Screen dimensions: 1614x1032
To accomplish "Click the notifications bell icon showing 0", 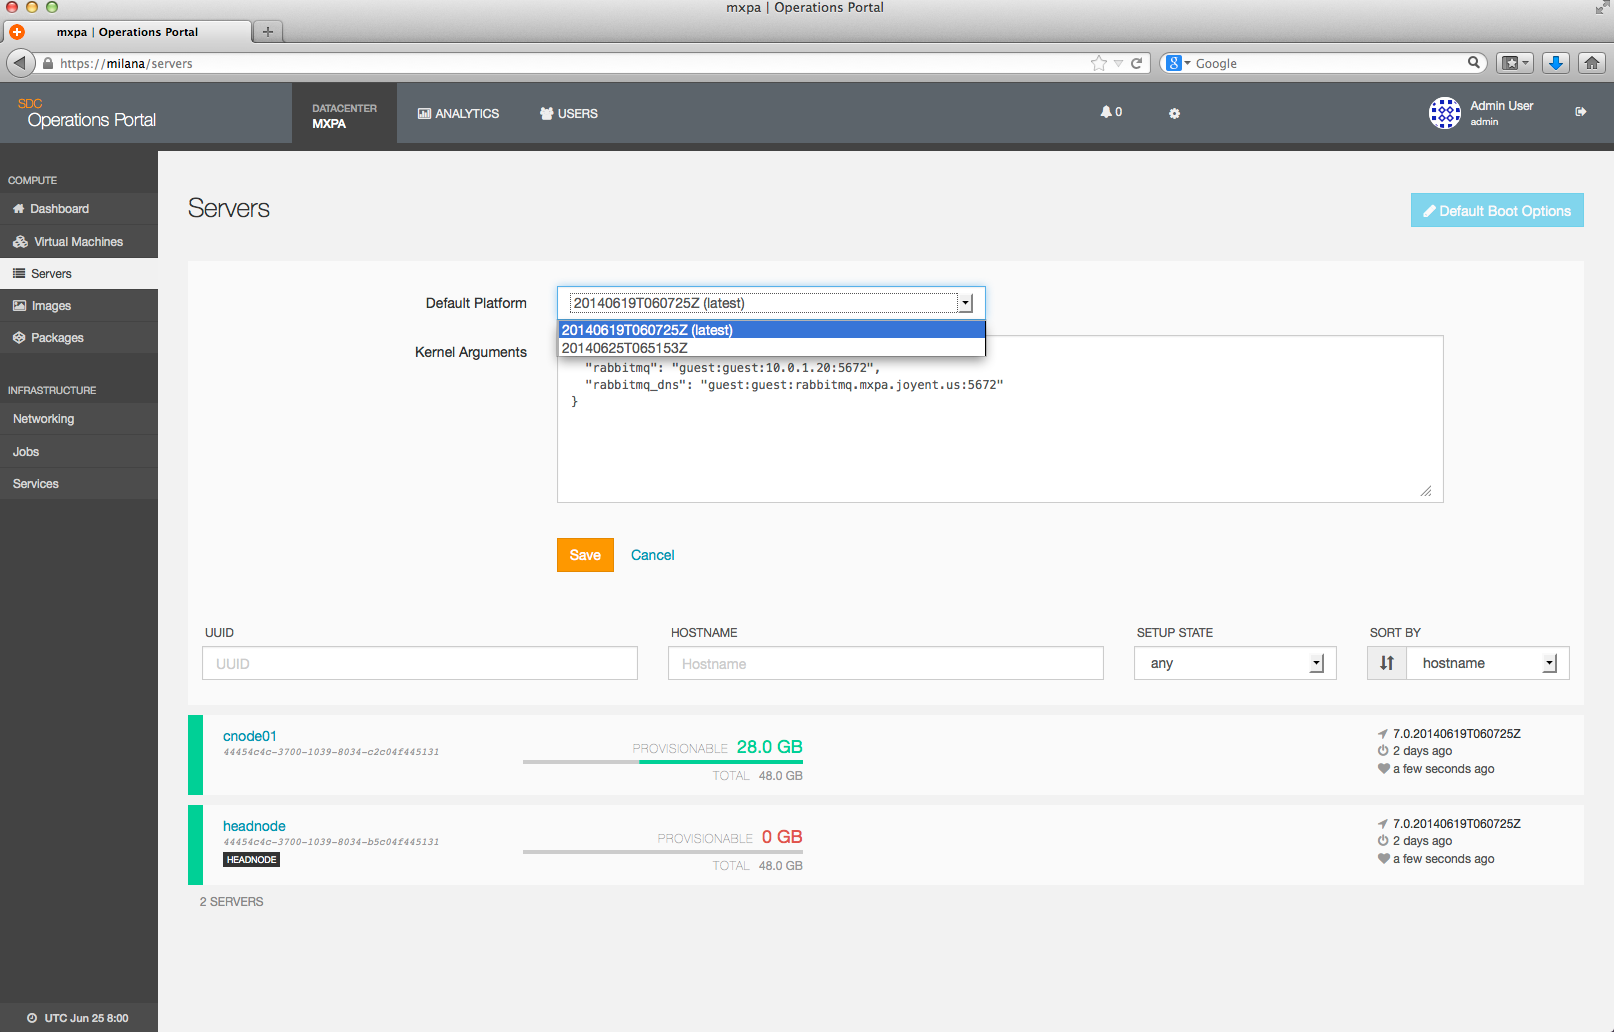I will click(x=1111, y=112).
